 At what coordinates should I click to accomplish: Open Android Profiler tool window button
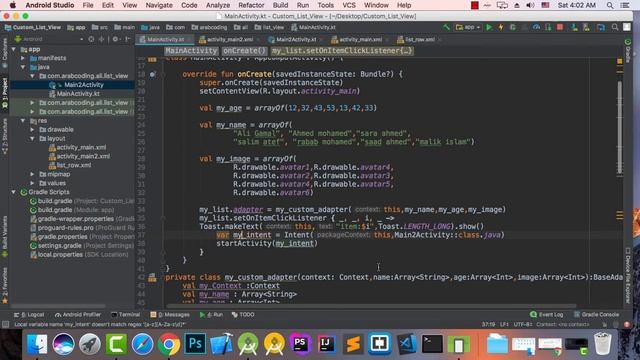tap(78, 315)
